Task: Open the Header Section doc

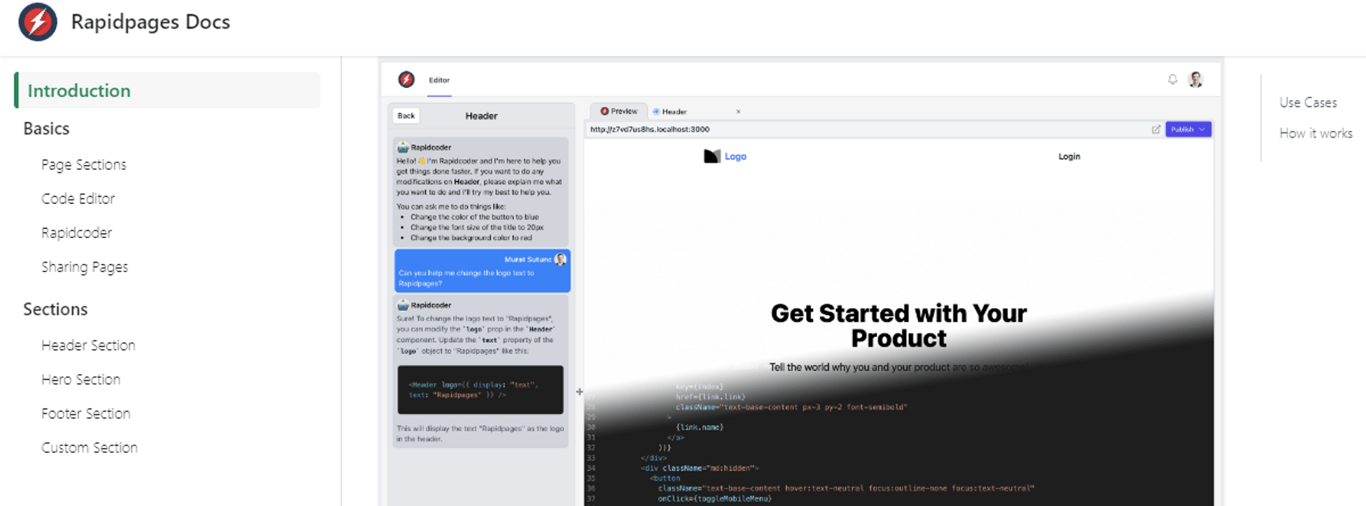Action: pos(88,345)
